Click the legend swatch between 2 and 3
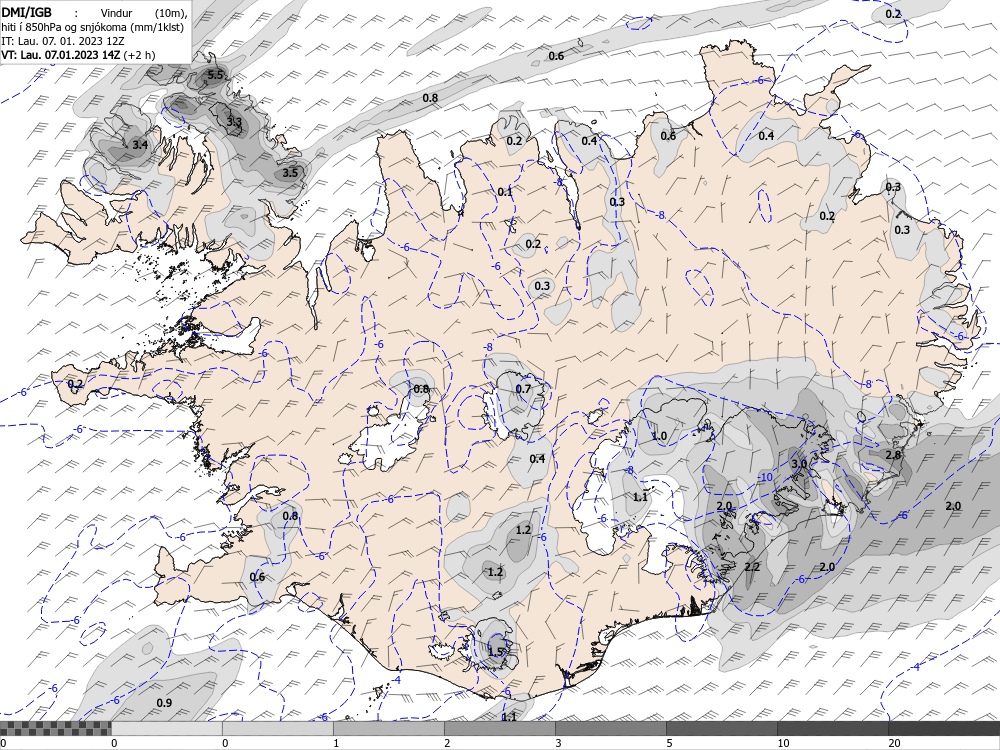Screen dimensions: 1000x750 click(x=499, y=728)
